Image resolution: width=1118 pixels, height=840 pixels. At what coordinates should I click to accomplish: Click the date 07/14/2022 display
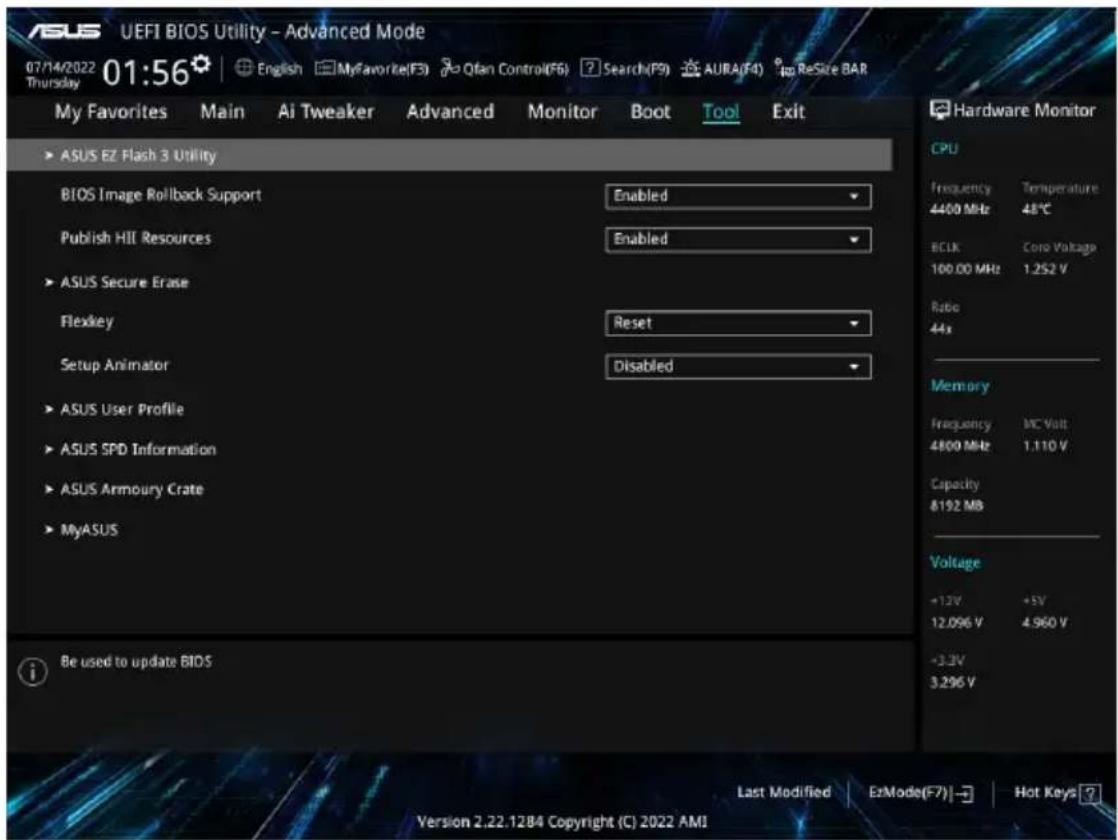(x=60, y=68)
